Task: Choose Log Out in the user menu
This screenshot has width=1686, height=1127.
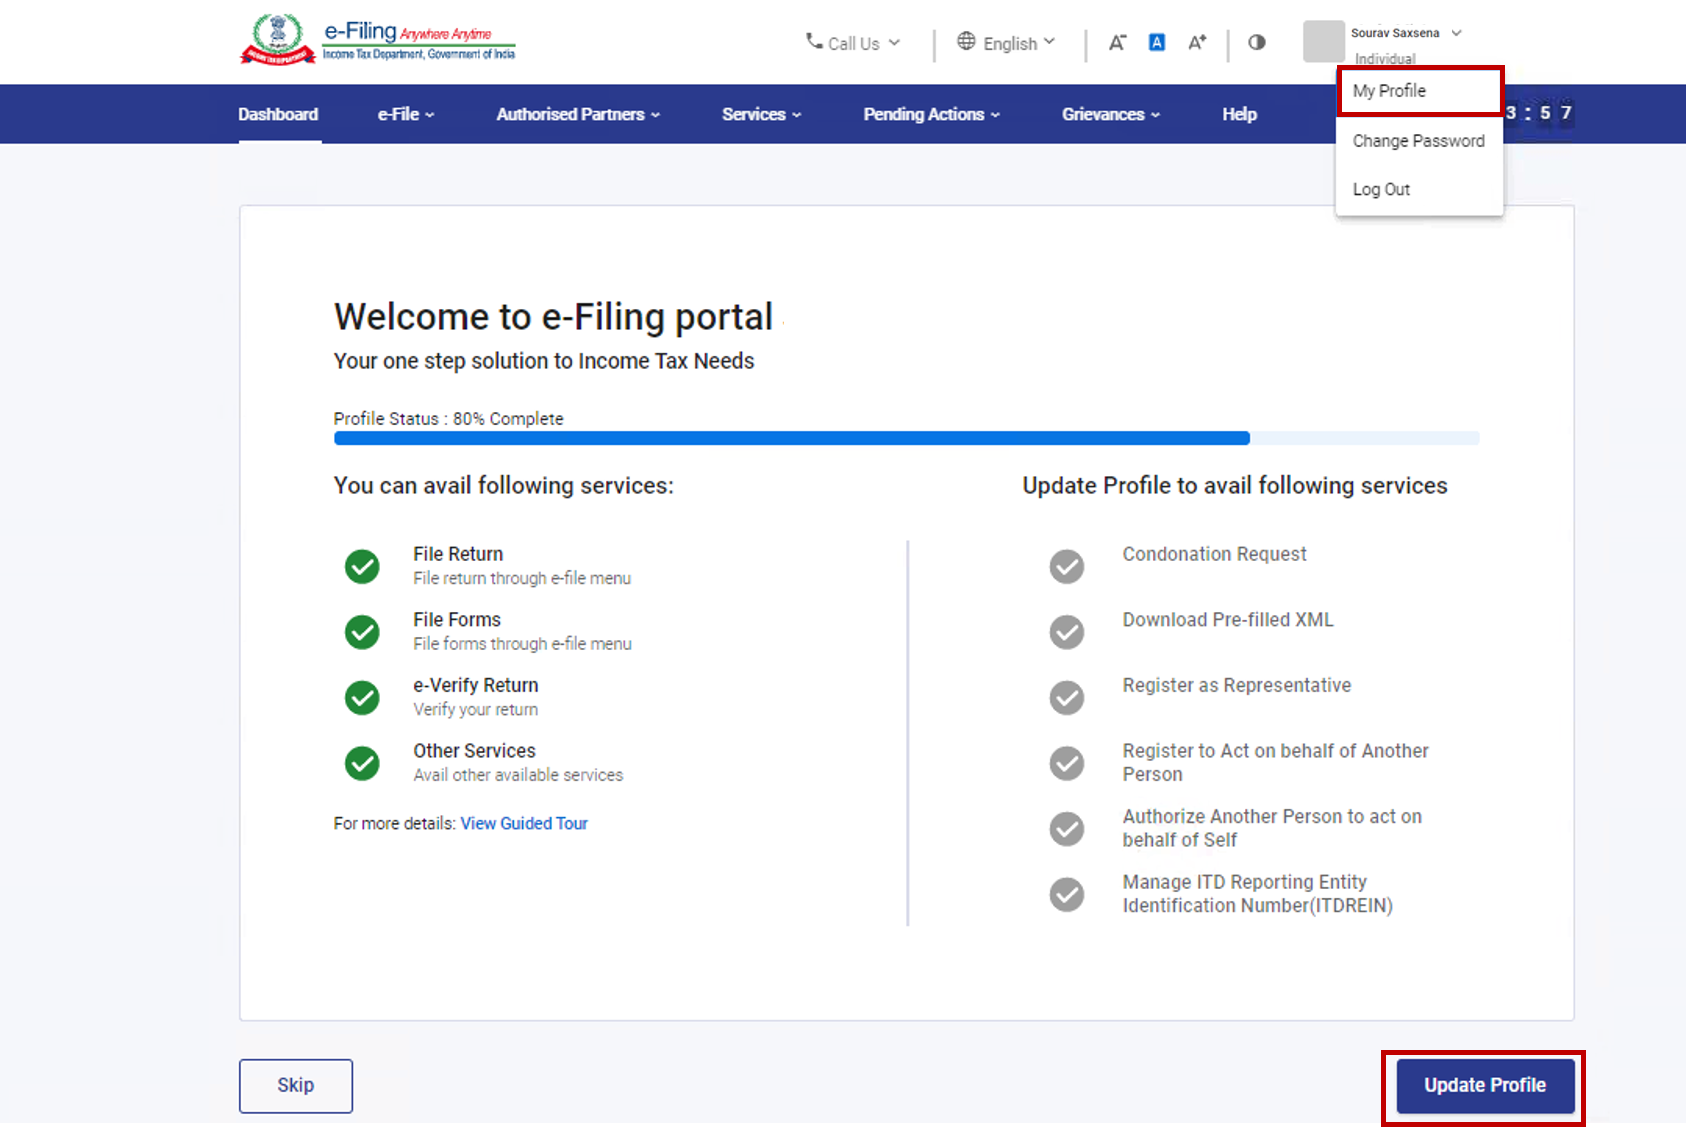Action: 1381,189
